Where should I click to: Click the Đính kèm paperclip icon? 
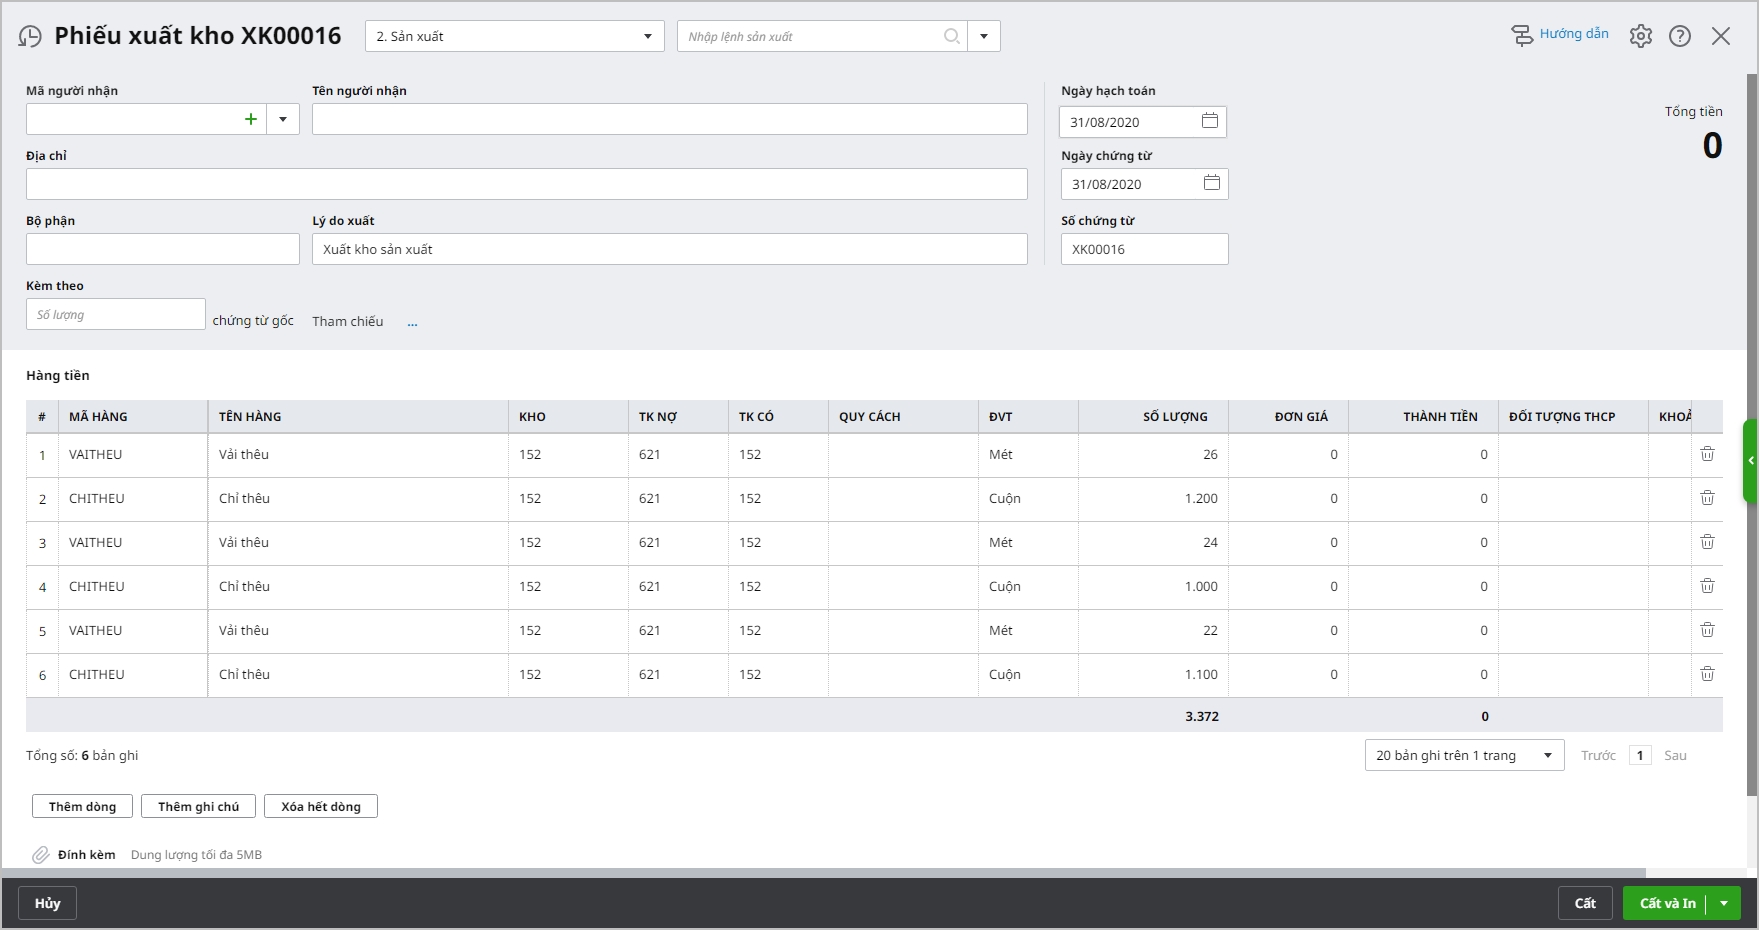(x=40, y=855)
